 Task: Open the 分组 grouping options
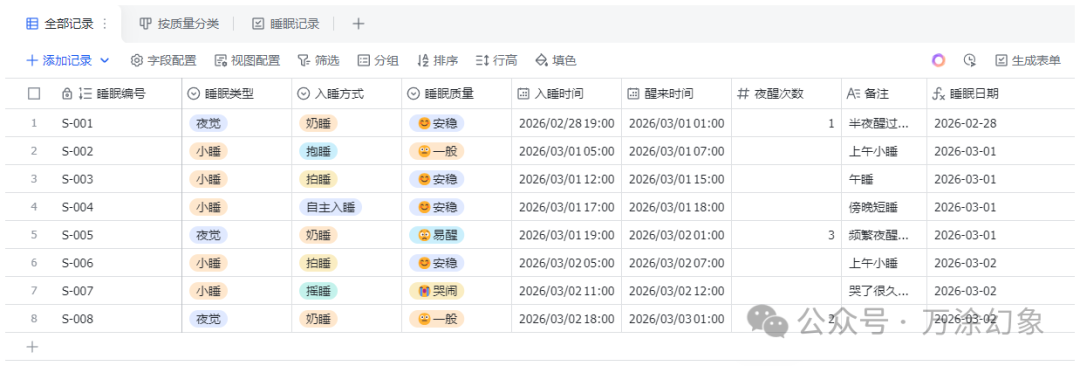pos(378,61)
